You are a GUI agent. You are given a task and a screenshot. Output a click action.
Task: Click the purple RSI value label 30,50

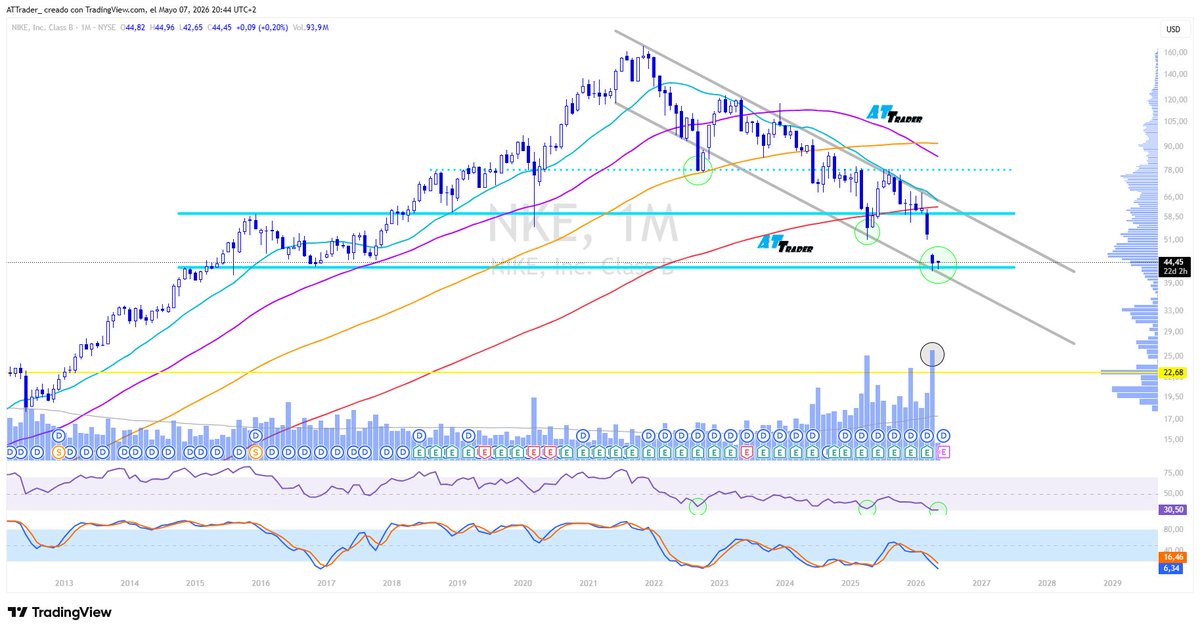tap(1173, 509)
